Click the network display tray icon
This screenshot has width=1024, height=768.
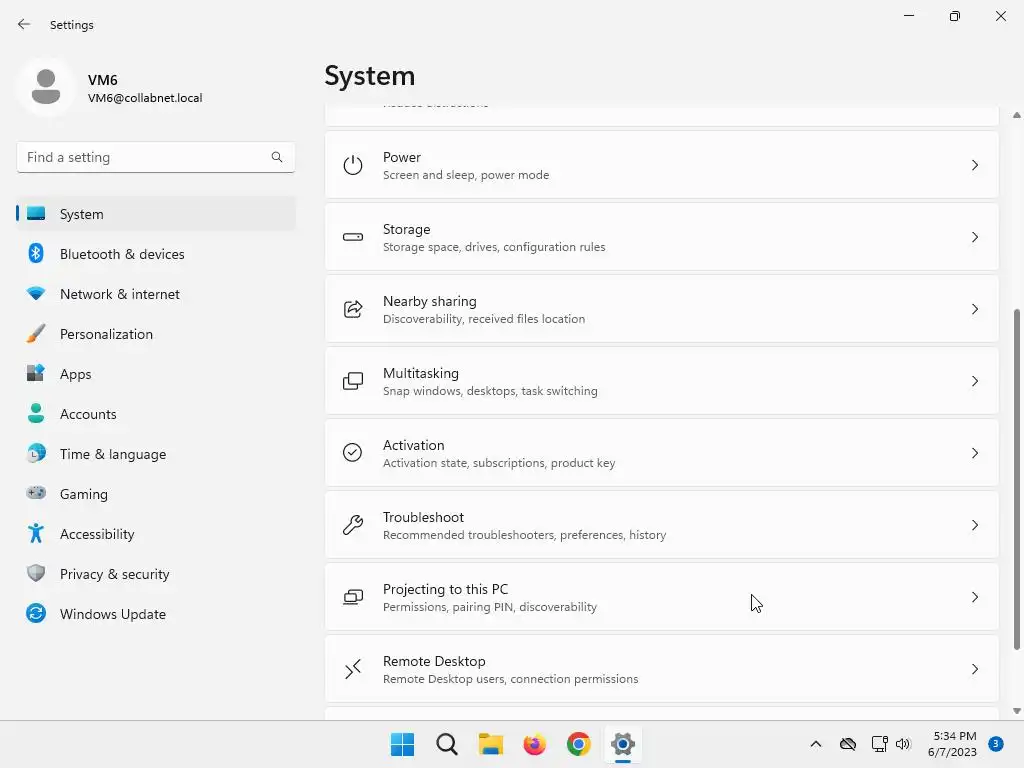[x=879, y=744]
